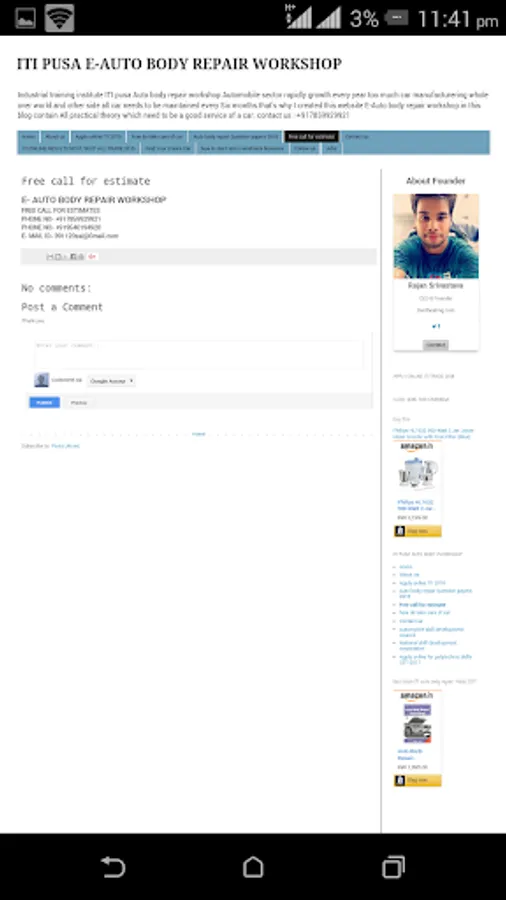Open the recent apps overview icon
Viewport: 506px width, 900px height.
393,867
